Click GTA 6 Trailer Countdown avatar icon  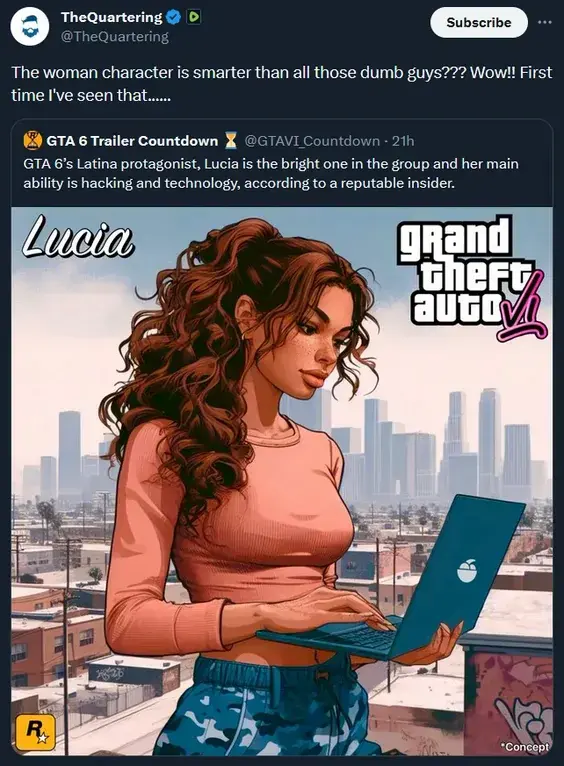point(33,141)
